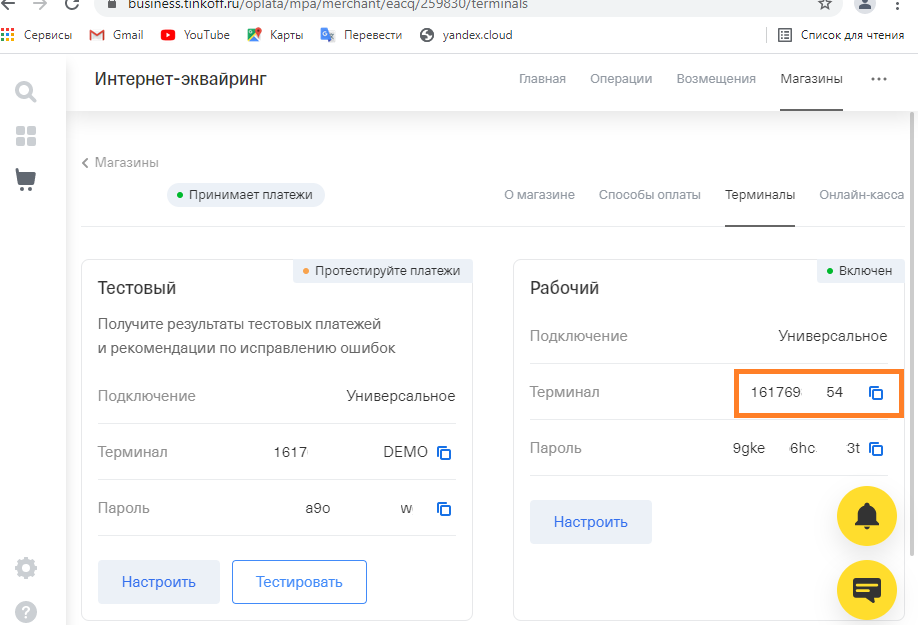This screenshot has width=918, height=625.
Task: Open Перевести bookmark
Action: (361, 35)
